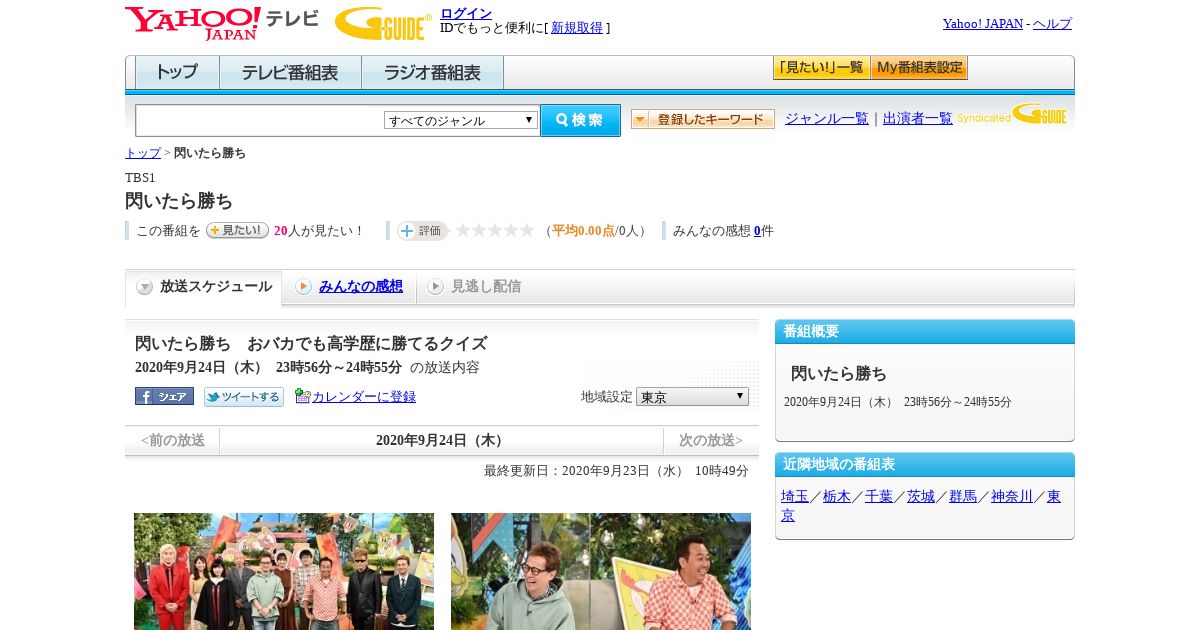Expand 登録したキーワード dropdown
Image resolution: width=1200 pixels, height=630 pixels.
pos(703,119)
